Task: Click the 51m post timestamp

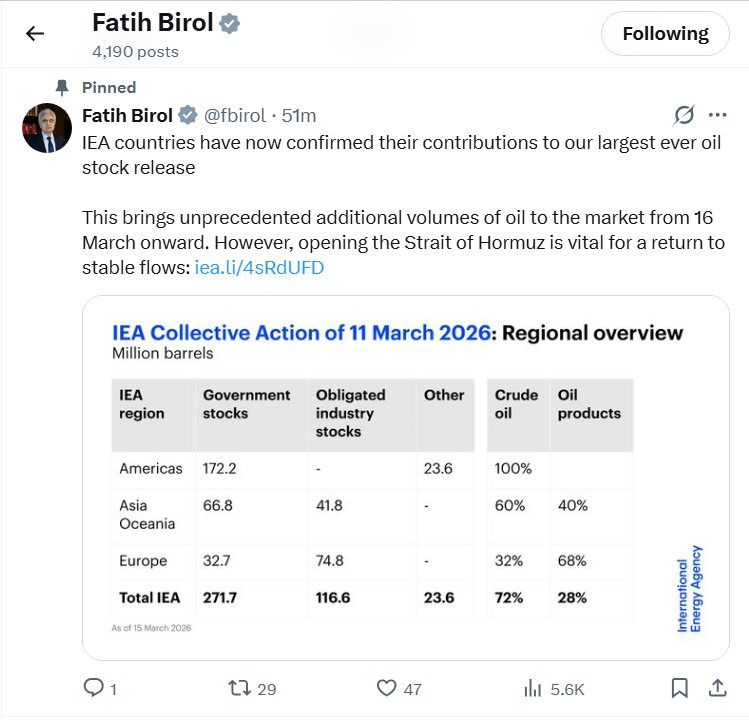Action: click(x=300, y=115)
